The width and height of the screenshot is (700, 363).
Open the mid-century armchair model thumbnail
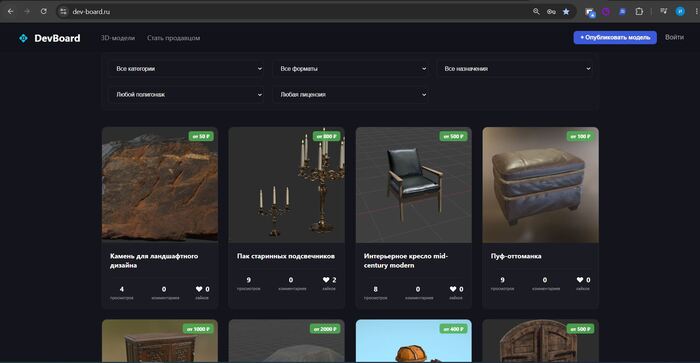point(413,185)
